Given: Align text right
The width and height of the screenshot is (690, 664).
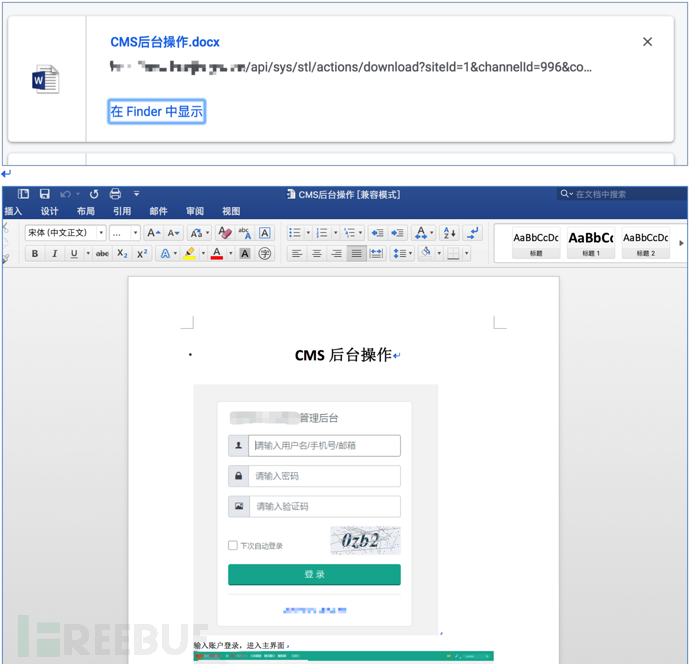Looking at the screenshot, I should [x=337, y=253].
